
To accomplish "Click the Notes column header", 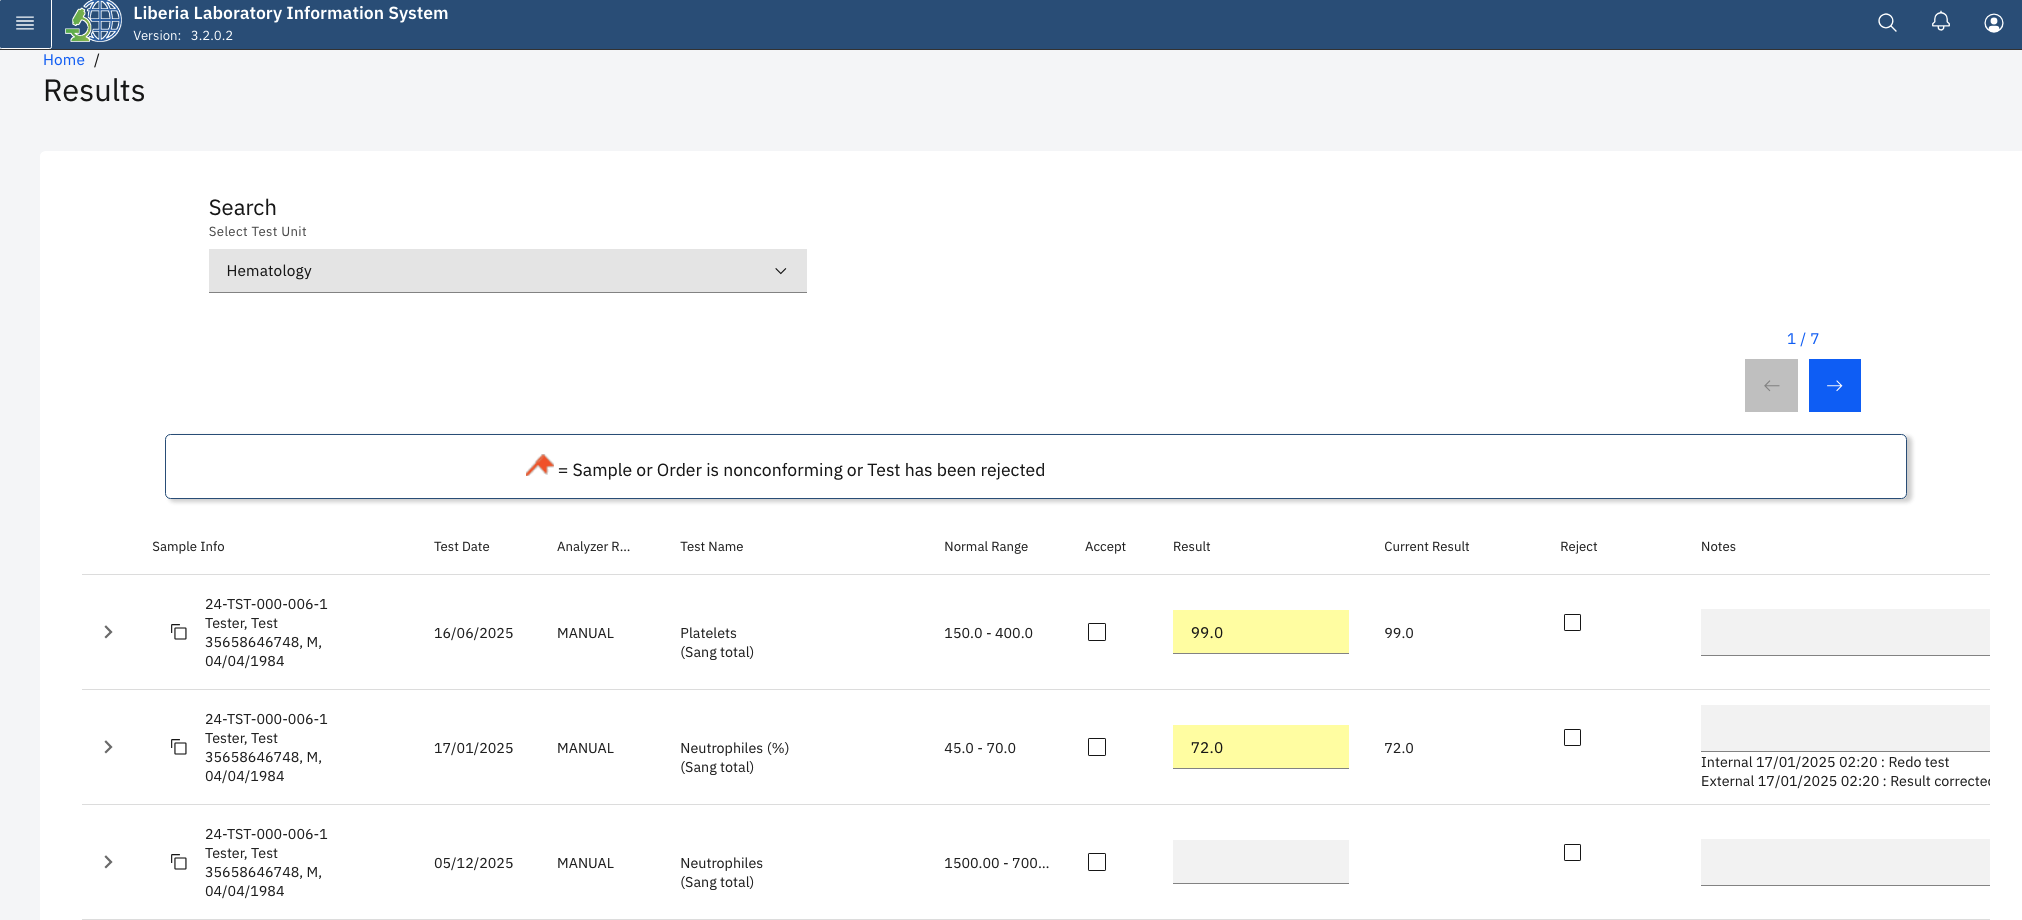I will (1718, 547).
